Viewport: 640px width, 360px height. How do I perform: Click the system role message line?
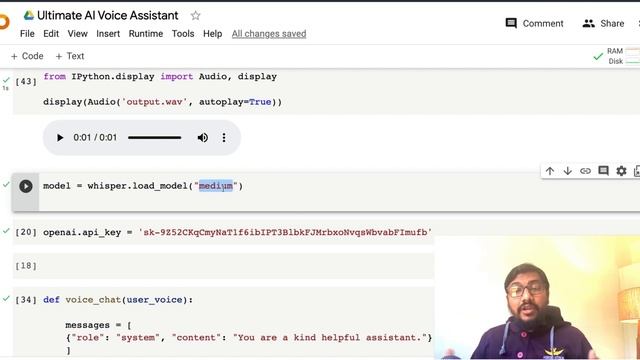[x=248, y=338]
